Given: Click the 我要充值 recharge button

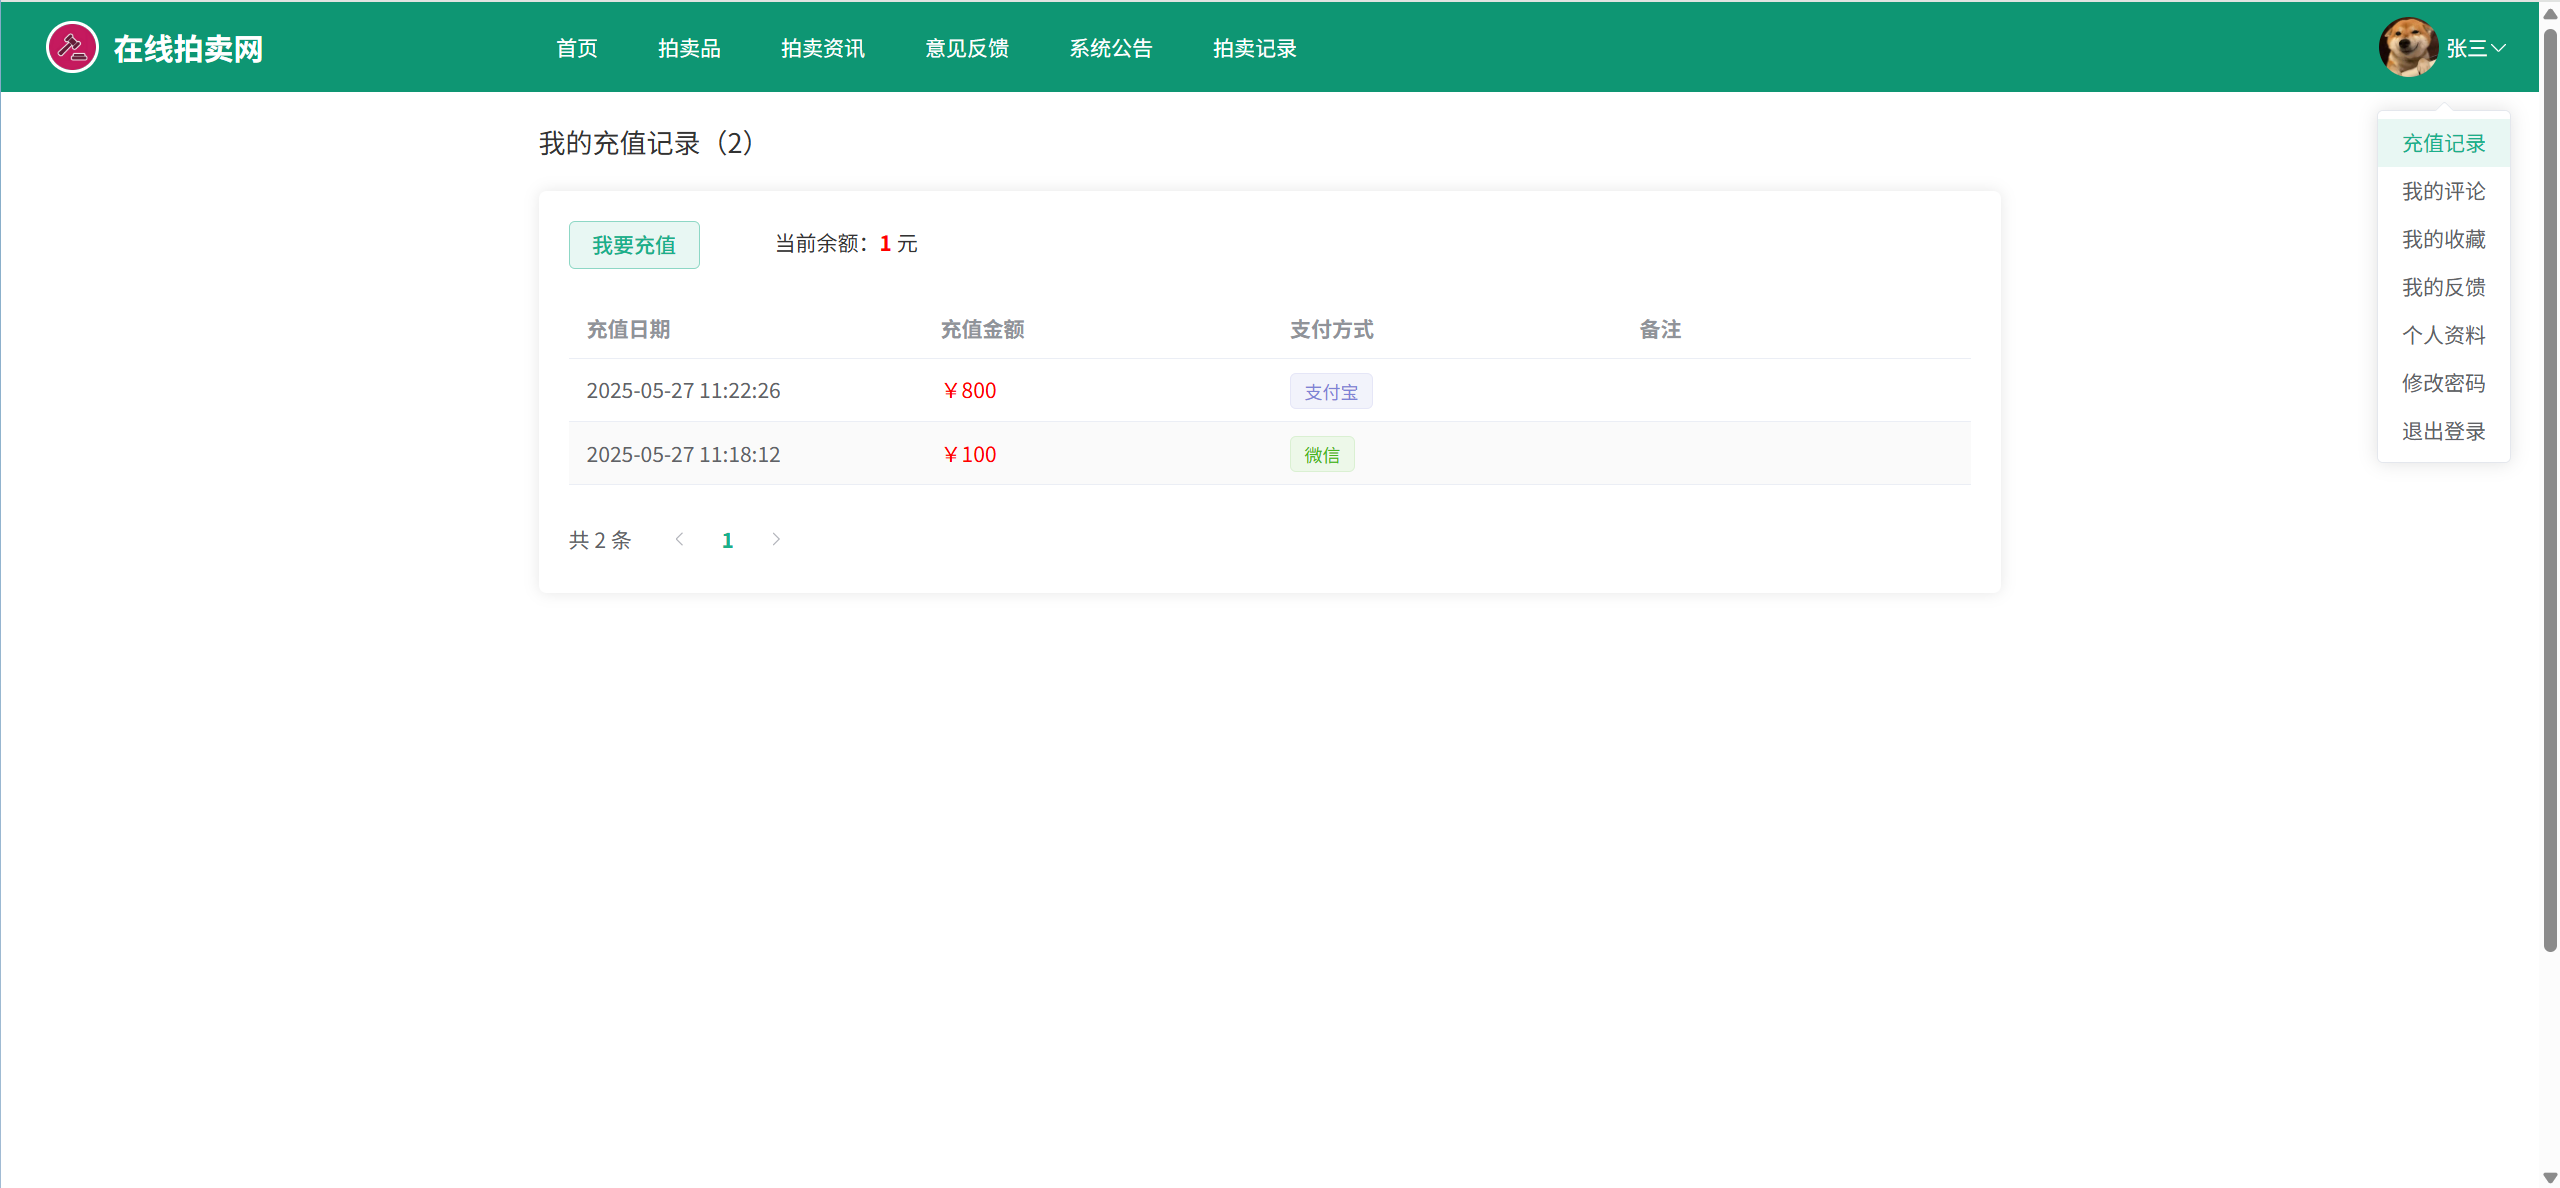Looking at the screenshot, I should 634,245.
